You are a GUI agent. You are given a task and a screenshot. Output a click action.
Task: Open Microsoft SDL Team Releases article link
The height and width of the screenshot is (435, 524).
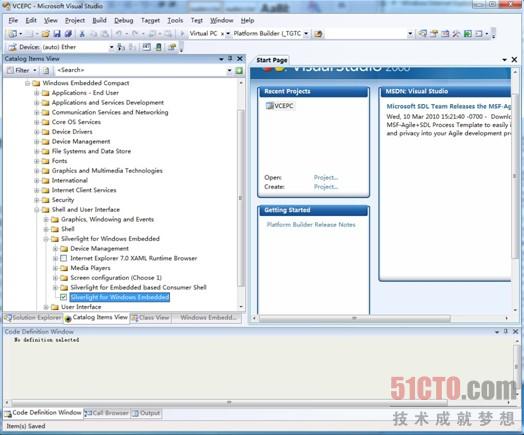click(449, 106)
